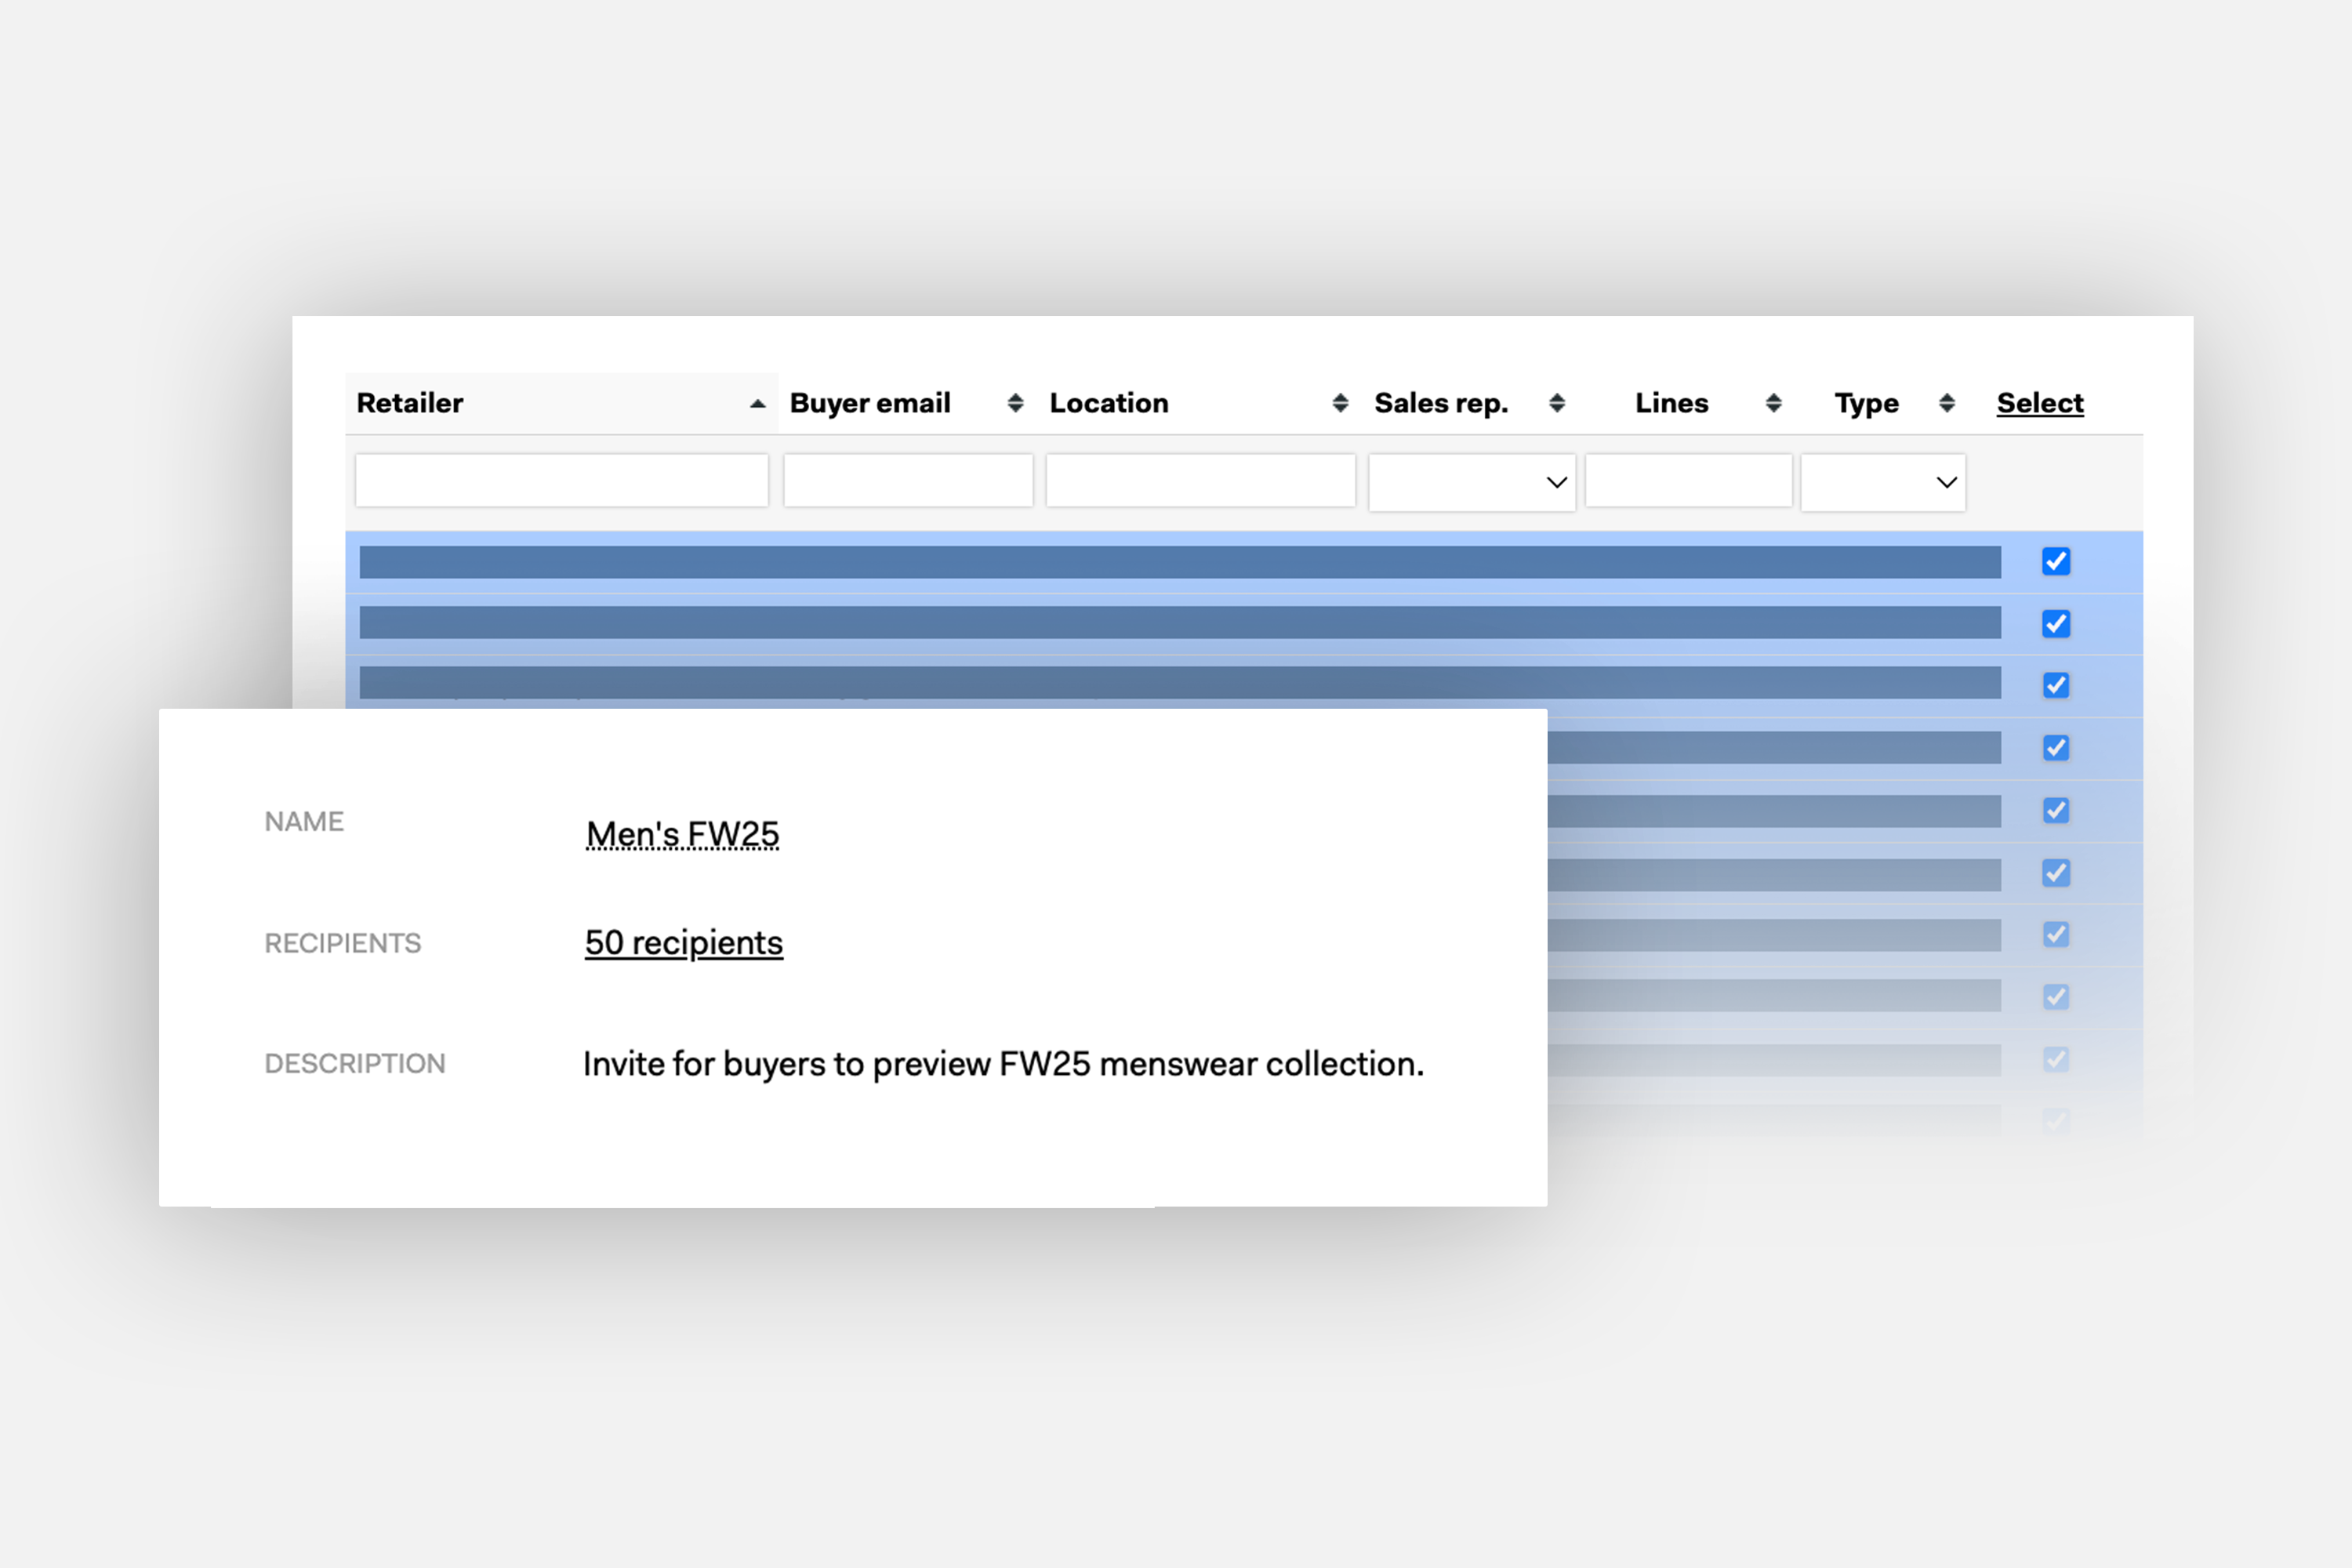This screenshot has height=1568, width=2352.
Task: Focus the Buyer email filter field
Action: point(908,481)
